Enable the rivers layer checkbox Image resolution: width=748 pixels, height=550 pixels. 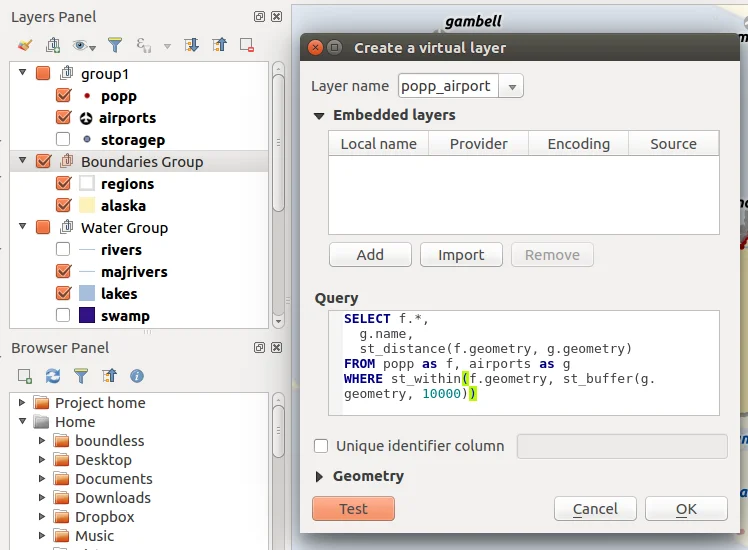[63, 250]
